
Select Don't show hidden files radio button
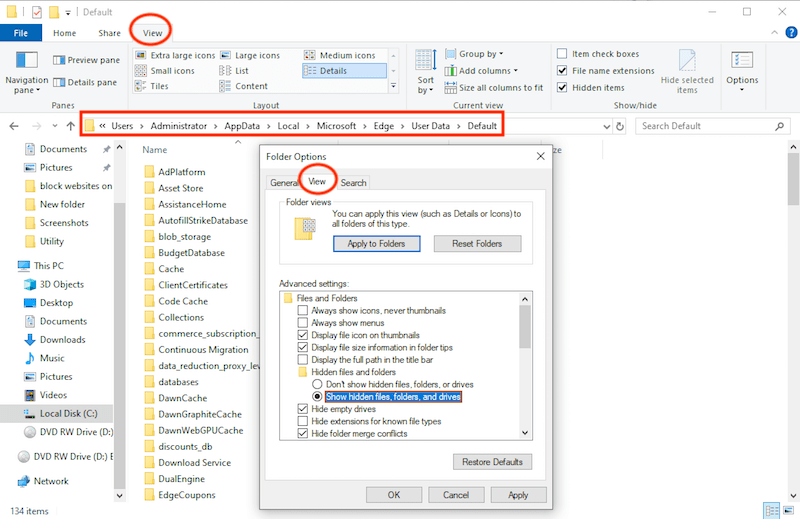(x=317, y=384)
